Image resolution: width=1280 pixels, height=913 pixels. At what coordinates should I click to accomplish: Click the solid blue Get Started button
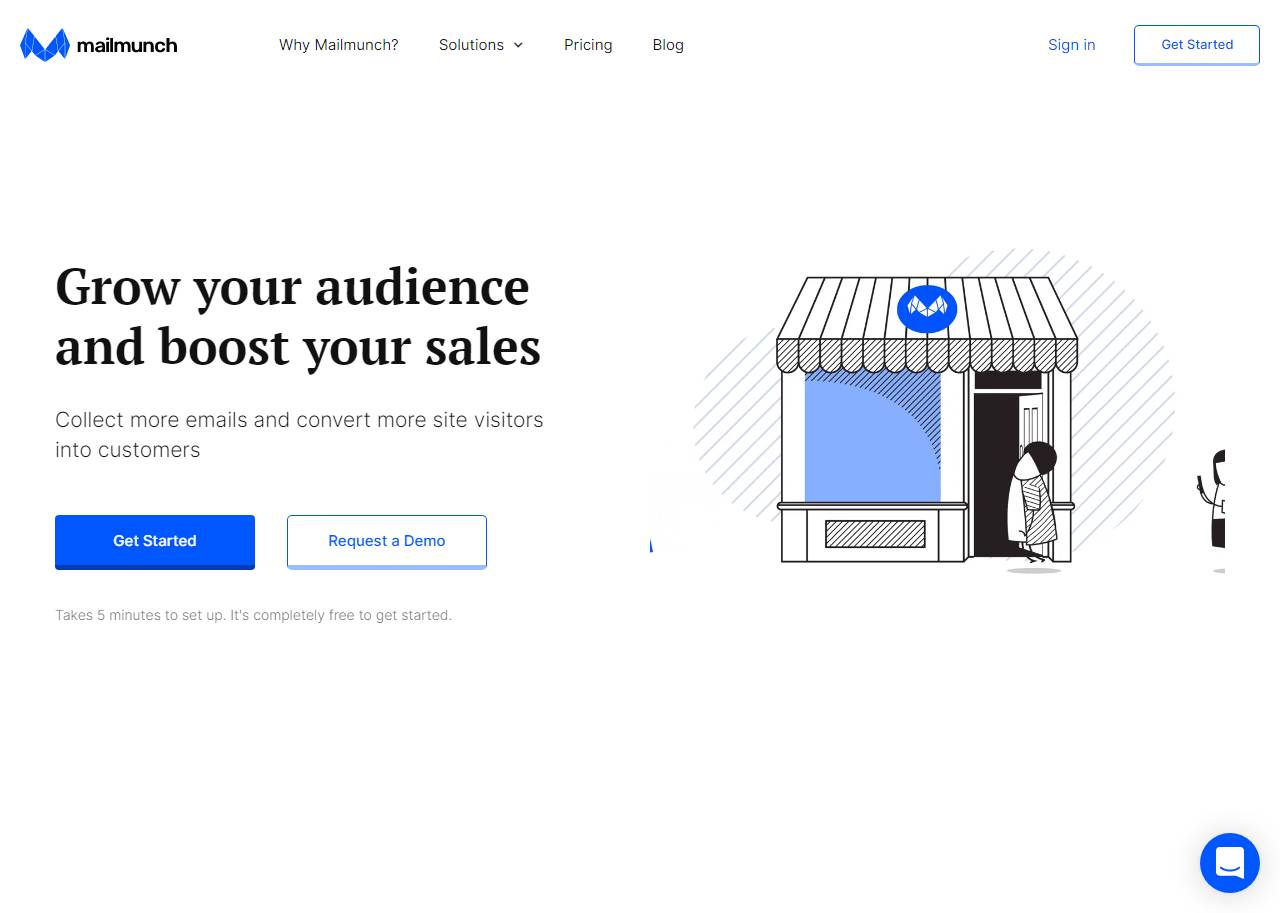pyautogui.click(x=155, y=541)
